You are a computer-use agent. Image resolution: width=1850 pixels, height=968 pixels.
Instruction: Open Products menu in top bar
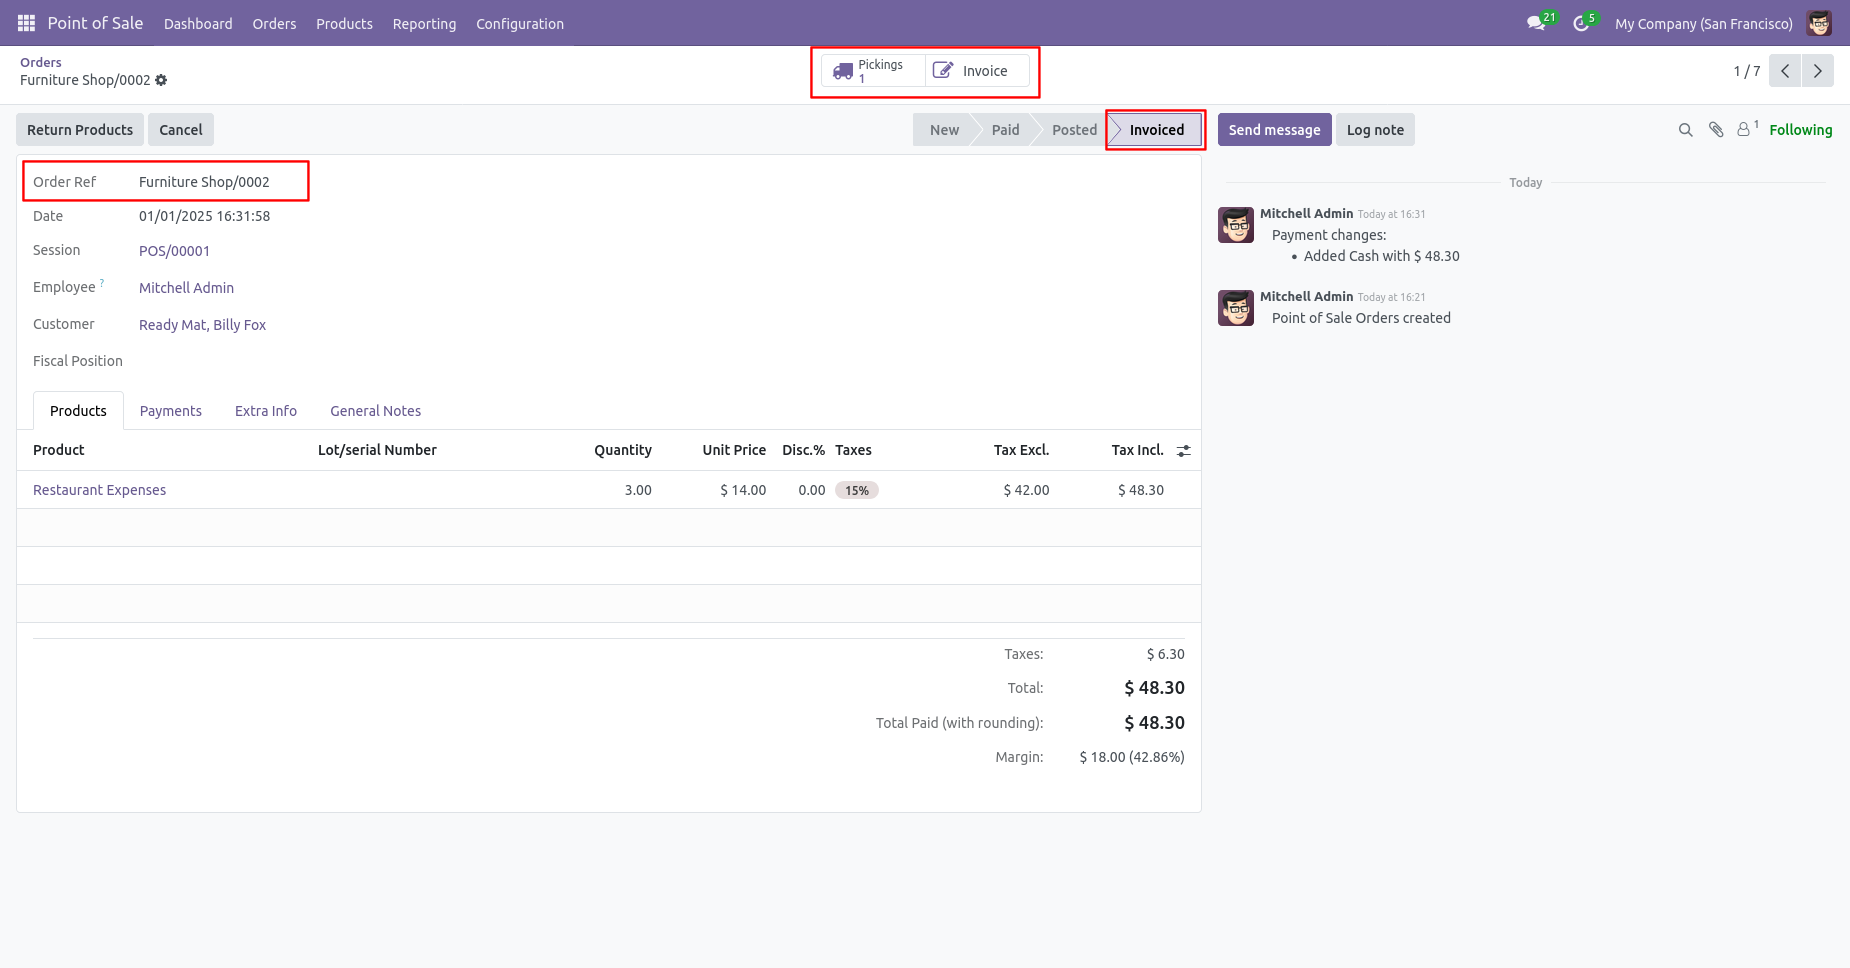coord(344,23)
